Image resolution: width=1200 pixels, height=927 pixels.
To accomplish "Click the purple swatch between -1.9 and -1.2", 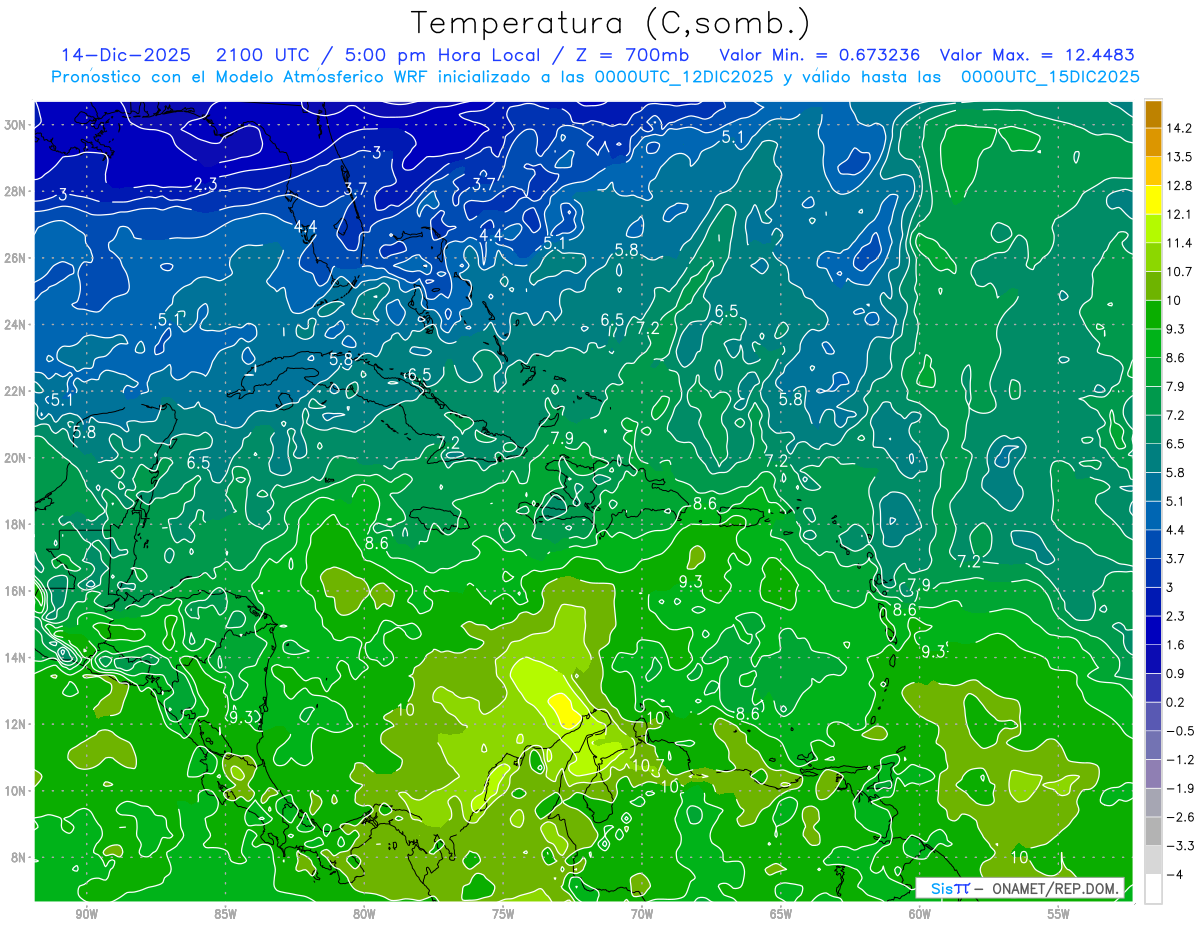I will coord(1153,774).
